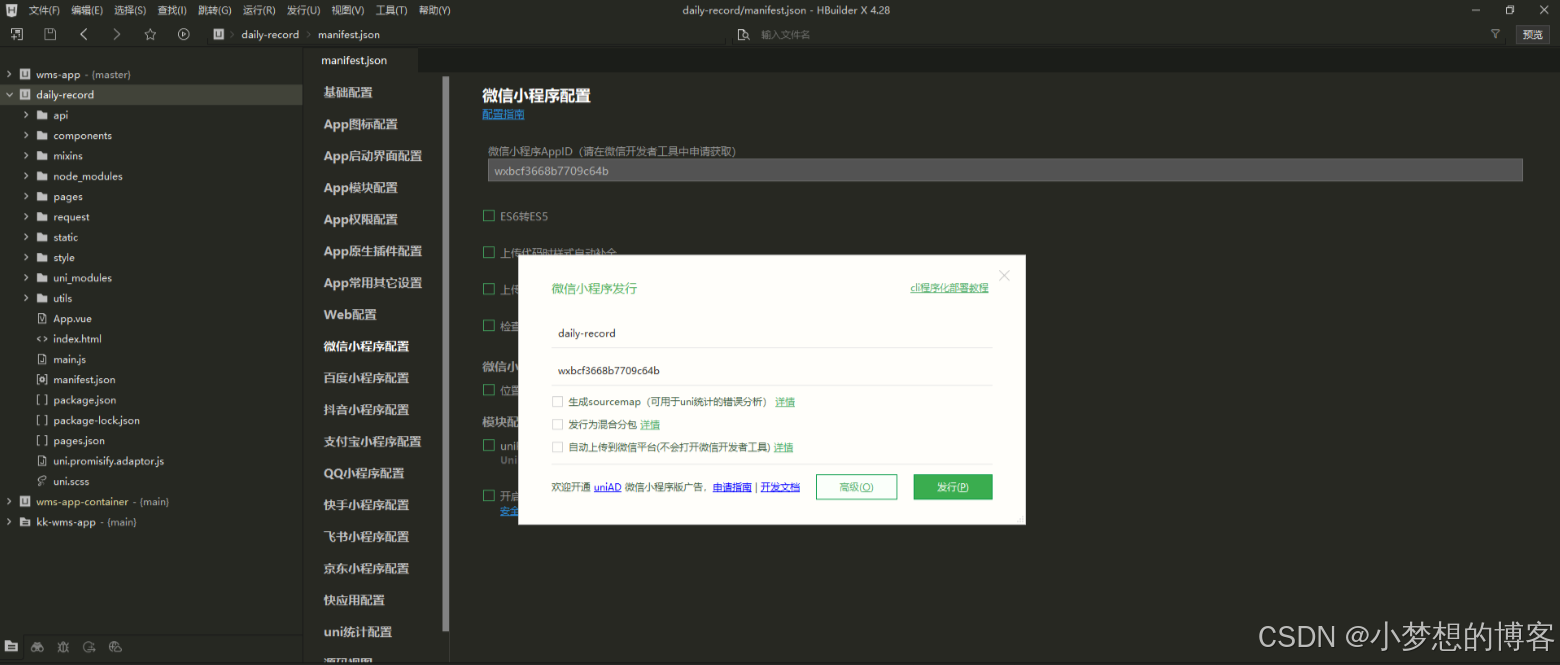The image size is (1560, 665).
Task: Switch to 百度小程序配置 section
Action: [366, 378]
